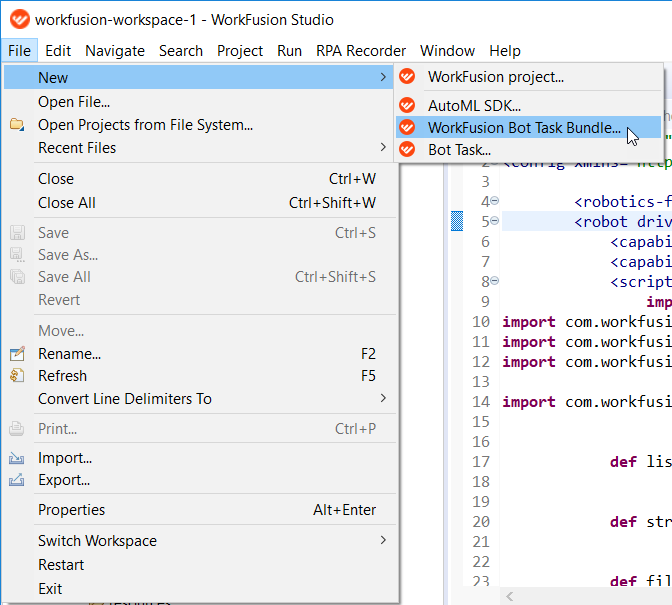The height and width of the screenshot is (605, 672).
Task: Choose WorkFusion project... from New submenu
Action: [x=528, y=77]
